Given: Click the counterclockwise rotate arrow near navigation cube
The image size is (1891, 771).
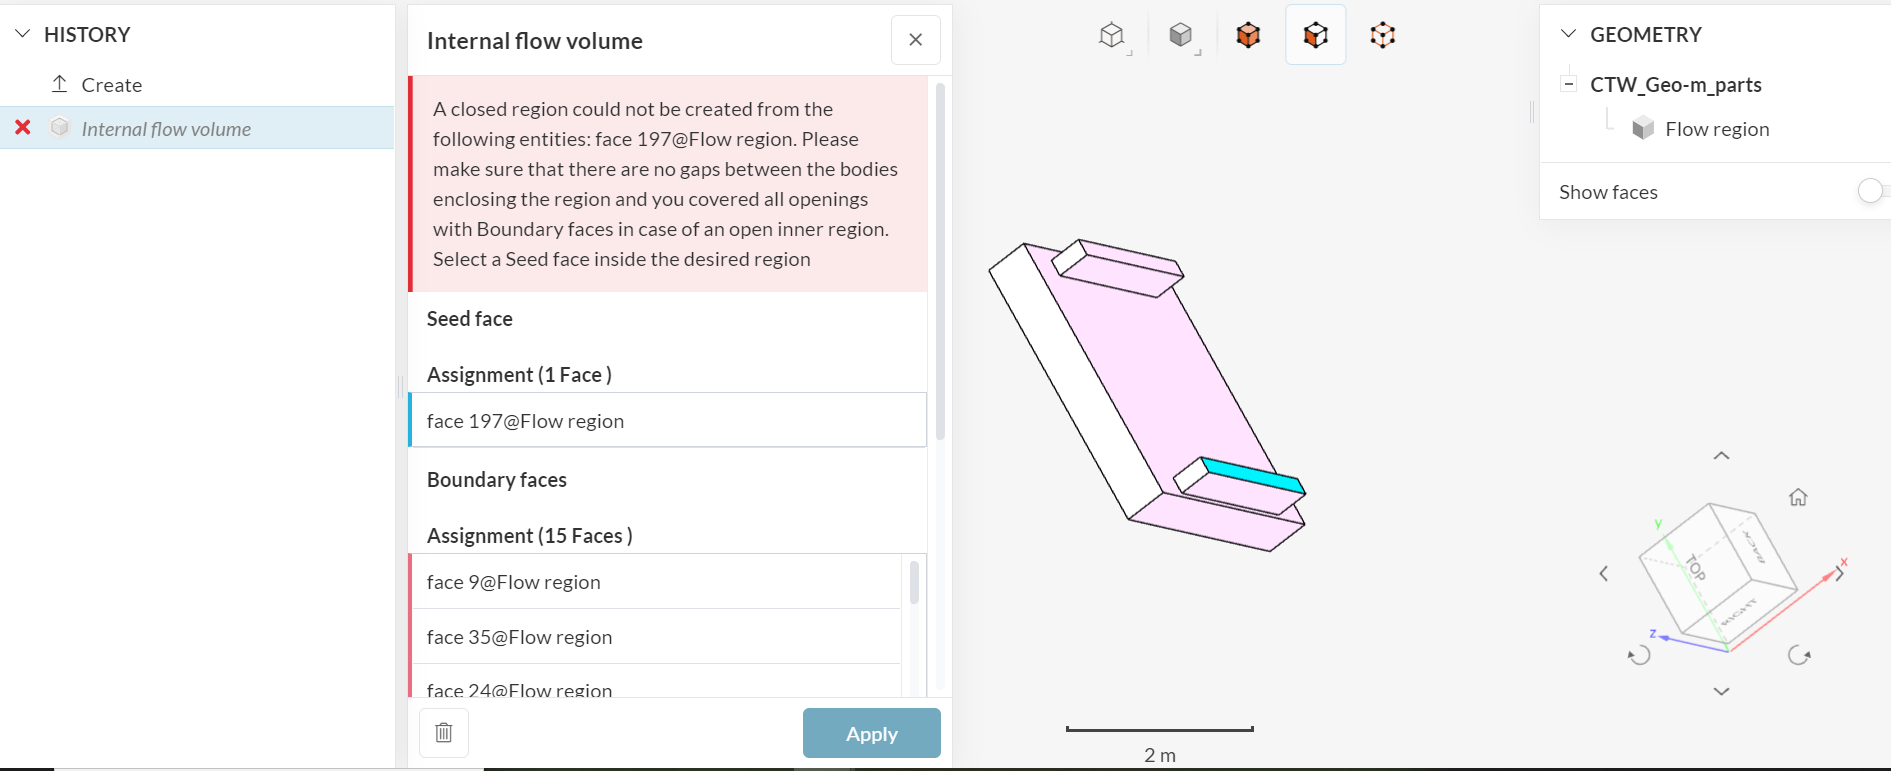Looking at the screenshot, I should coord(1638,655).
